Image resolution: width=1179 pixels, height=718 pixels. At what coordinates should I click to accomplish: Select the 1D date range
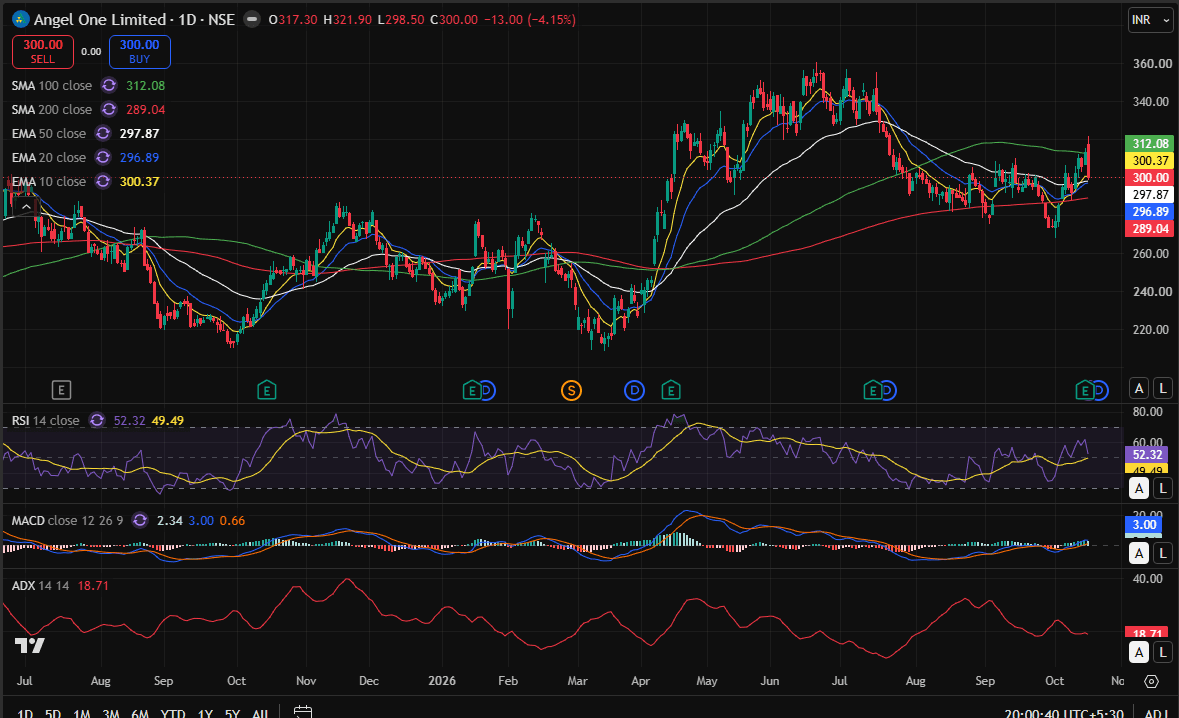point(25,713)
